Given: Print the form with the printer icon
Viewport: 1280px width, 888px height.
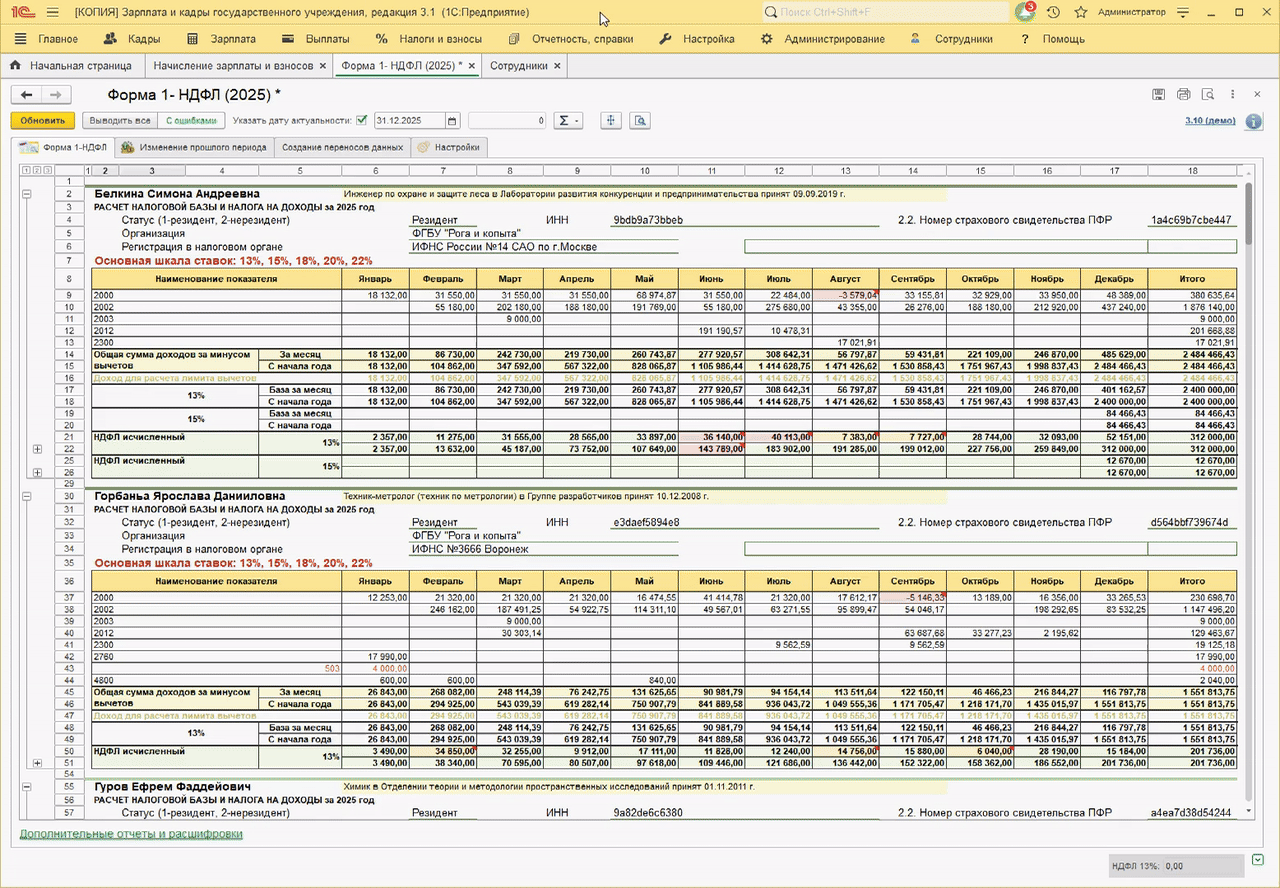Looking at the screenshot, I should [x=1184, y=94].
